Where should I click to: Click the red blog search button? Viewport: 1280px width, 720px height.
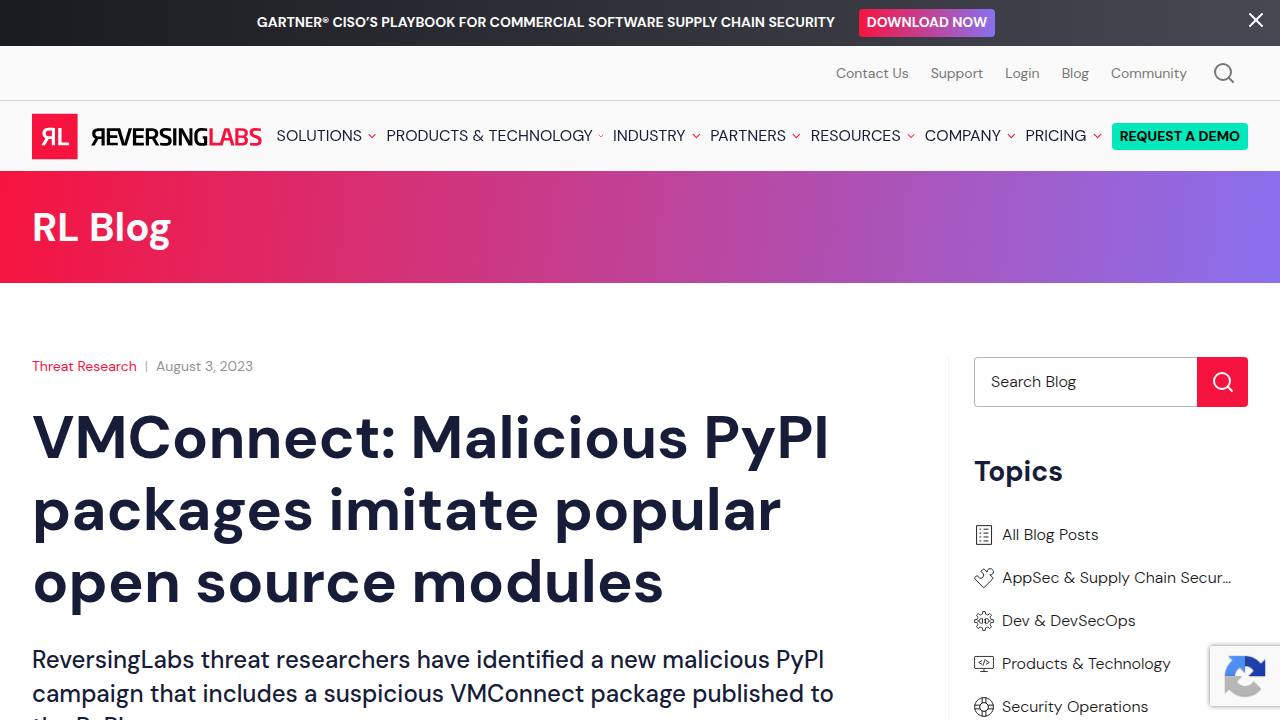[1222, 382]
